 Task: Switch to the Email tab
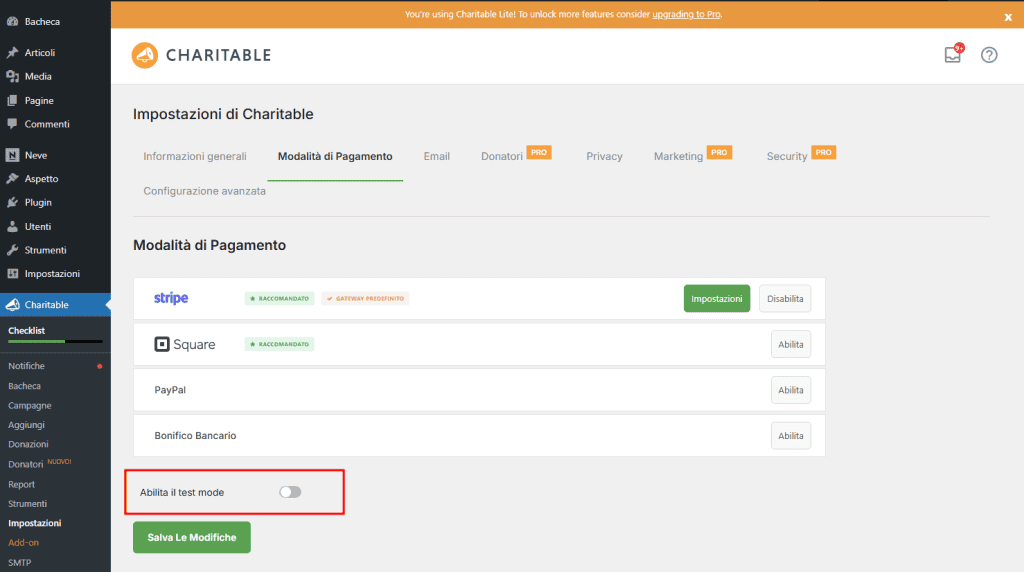436,156
